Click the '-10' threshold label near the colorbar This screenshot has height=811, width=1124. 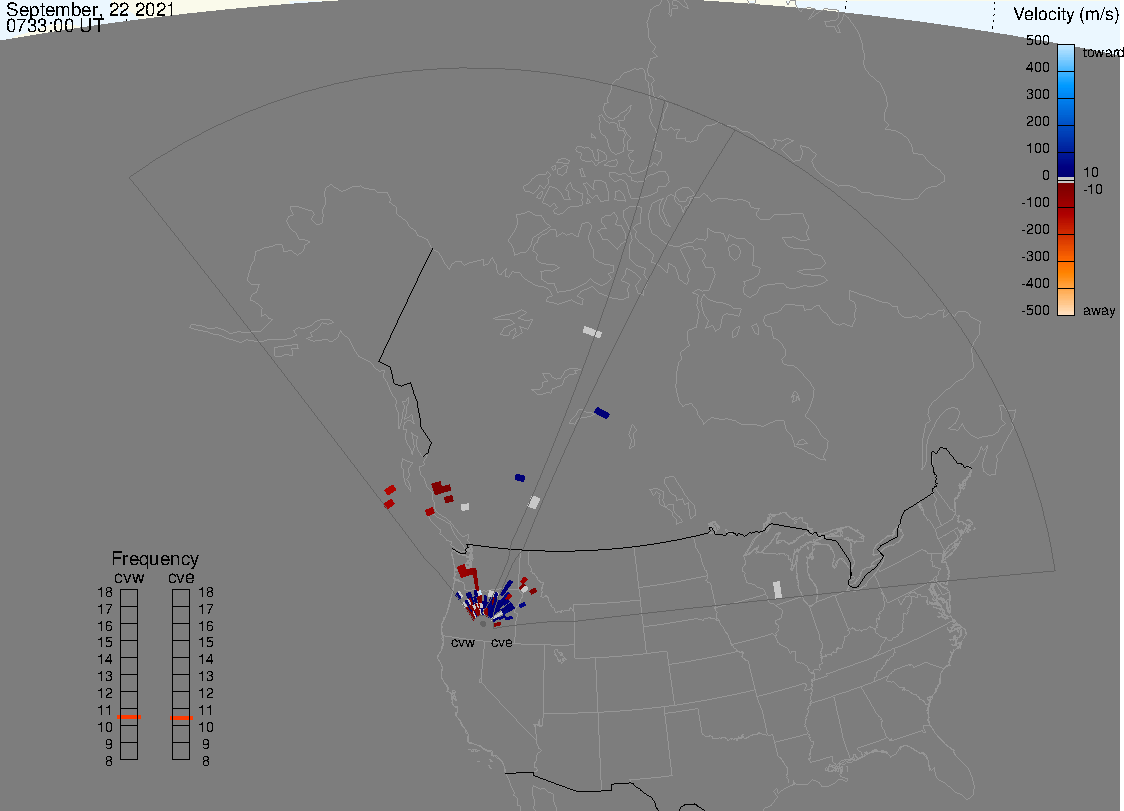click(1092, 189)
